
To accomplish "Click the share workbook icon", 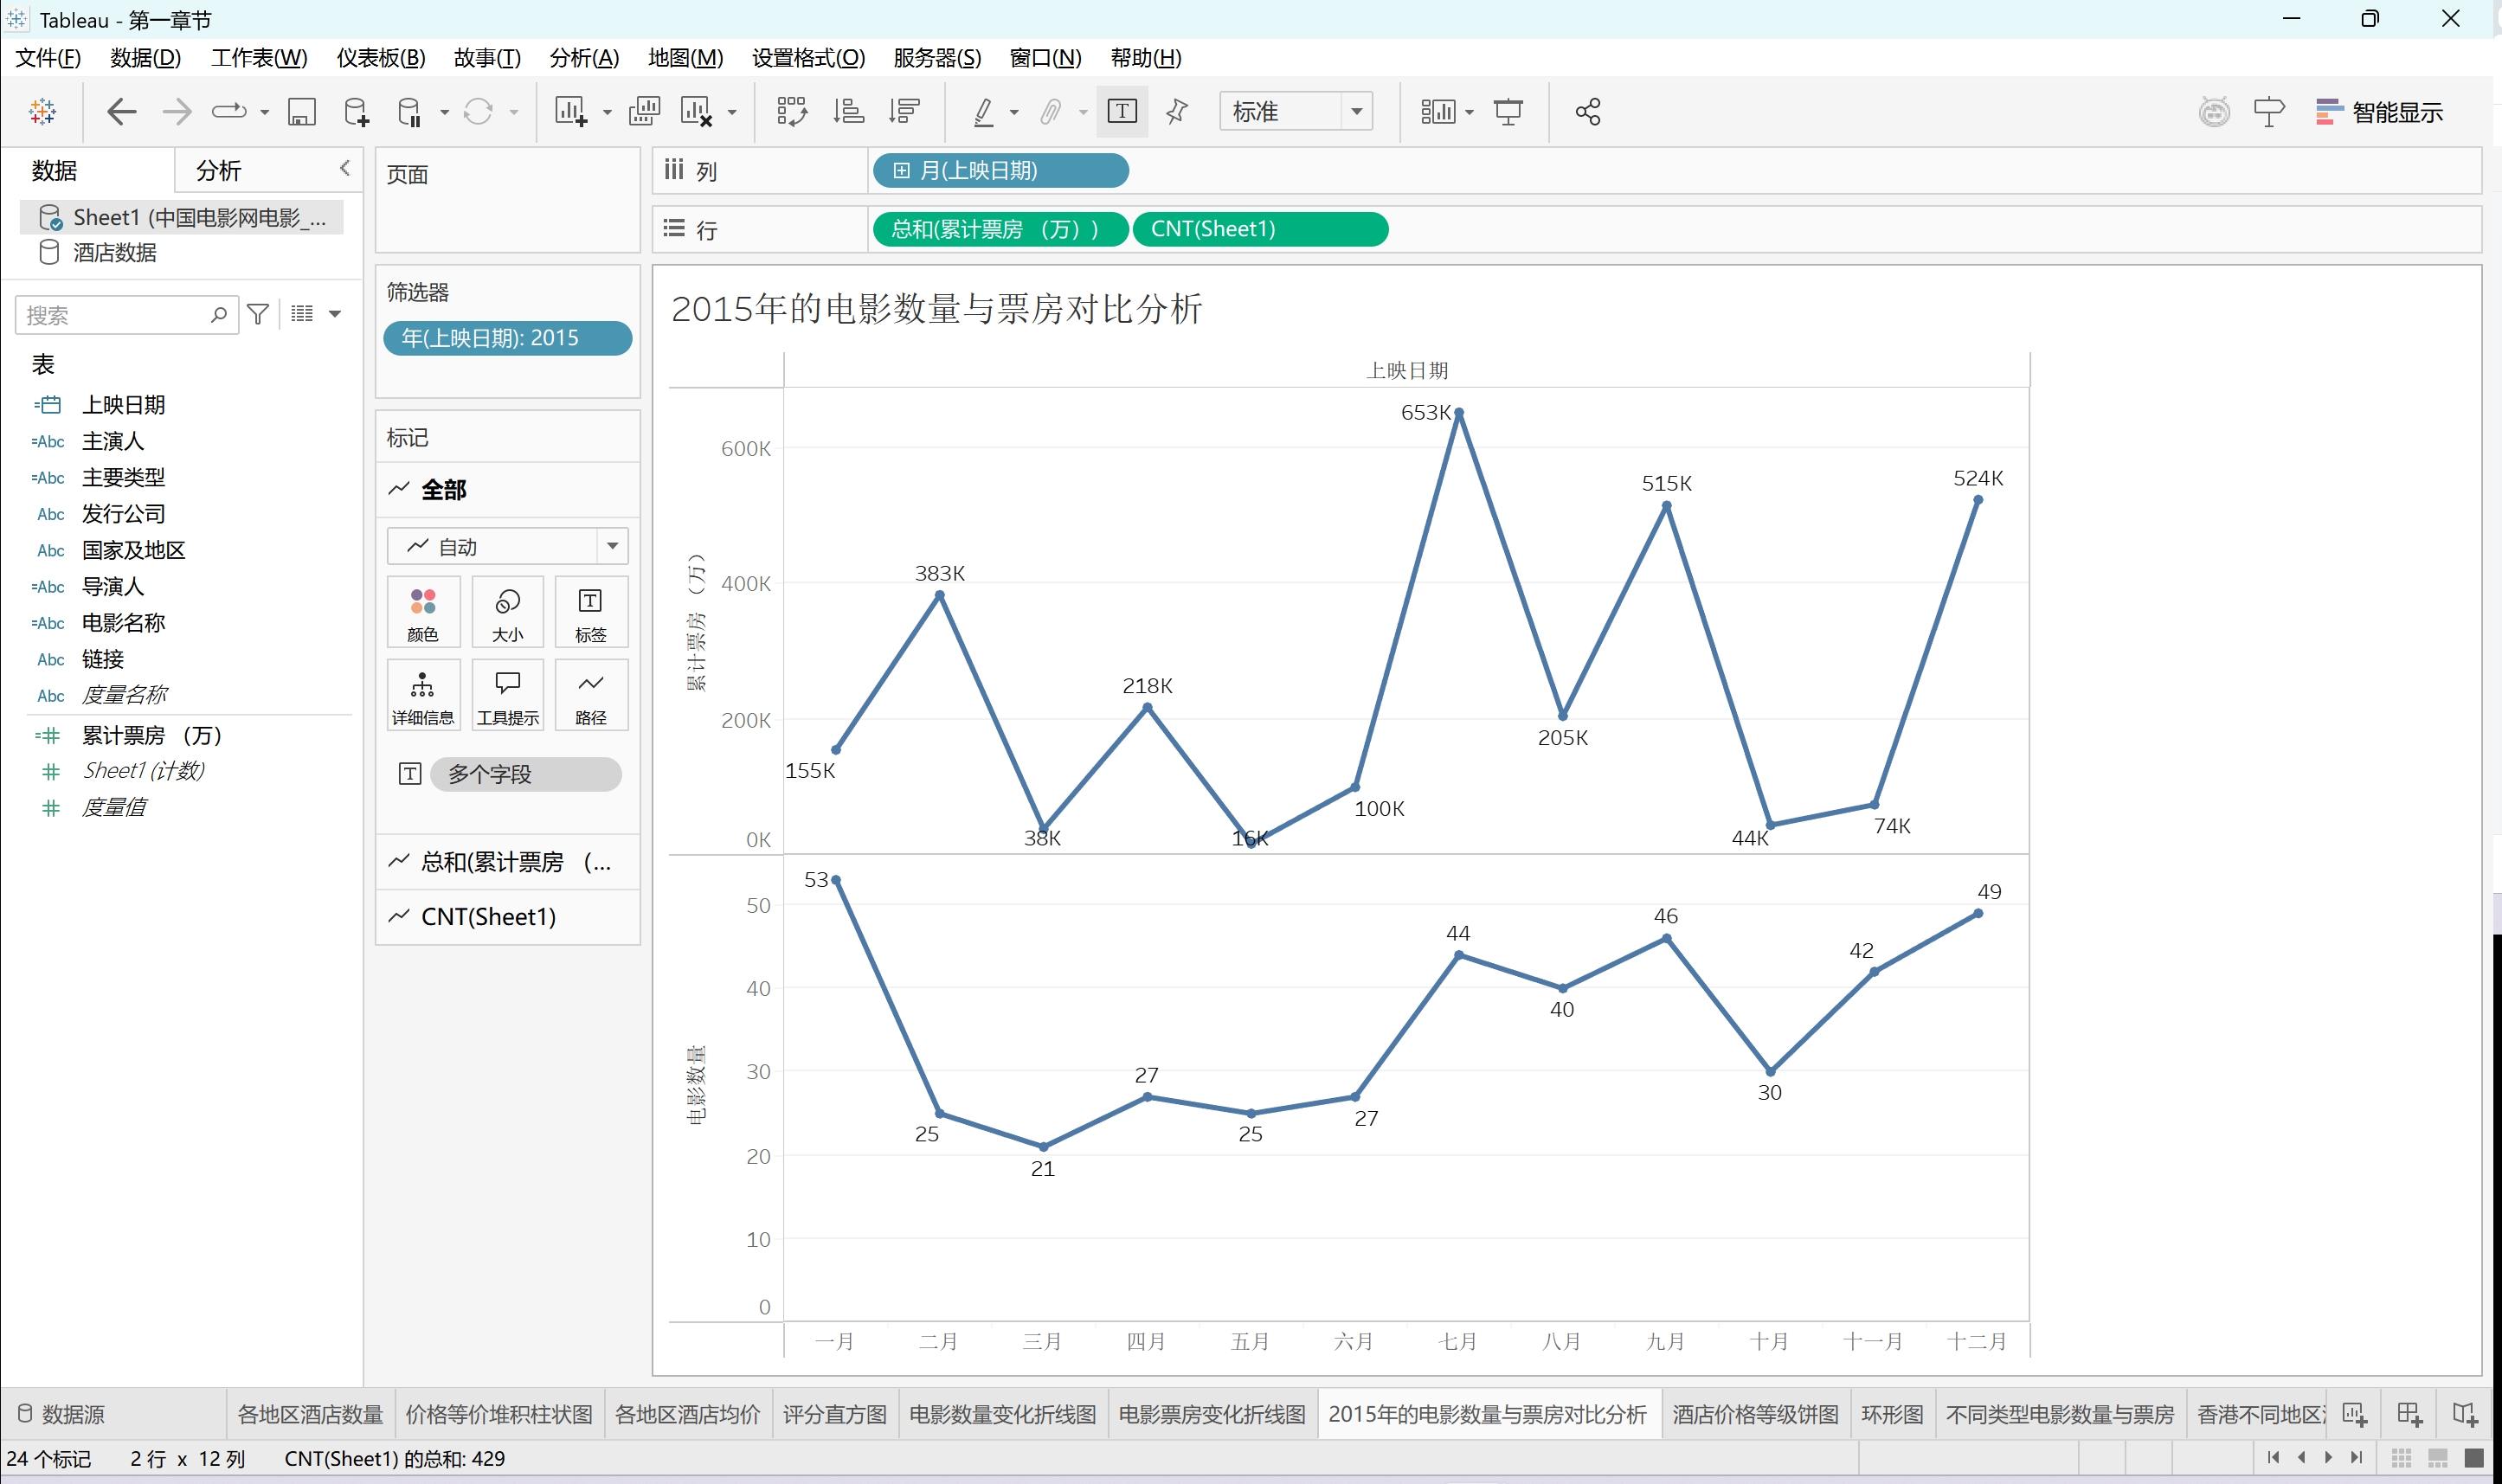I will point(1587,112).
